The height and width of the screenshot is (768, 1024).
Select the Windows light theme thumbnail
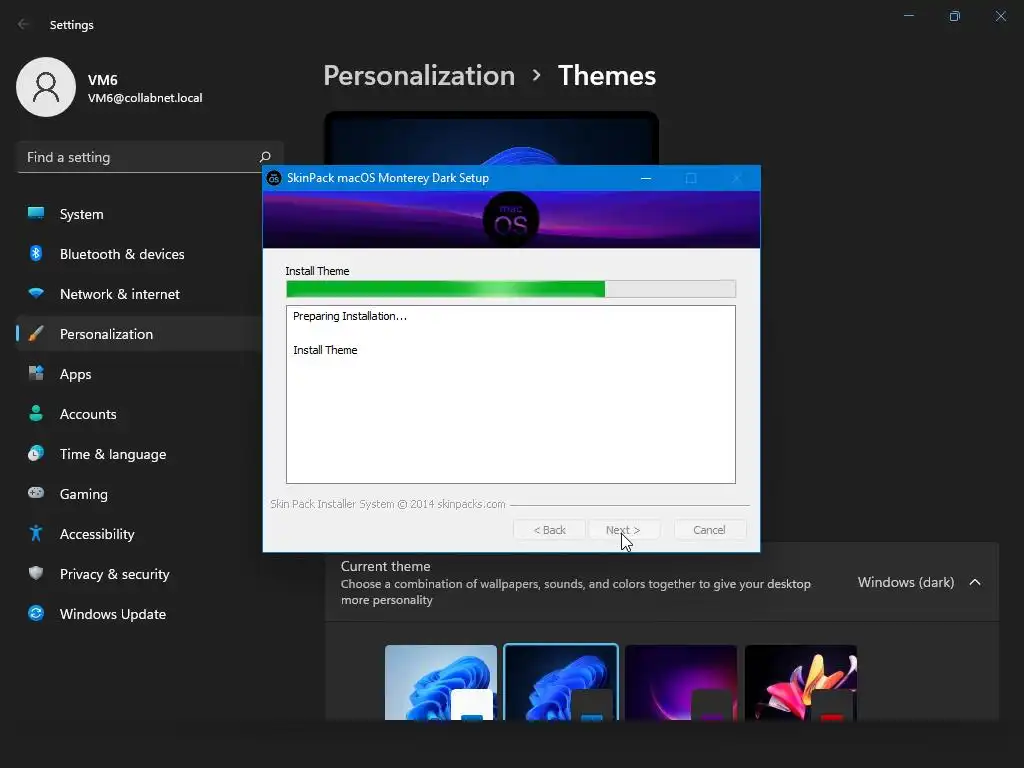pyautogui.click(x=441, y=682)
